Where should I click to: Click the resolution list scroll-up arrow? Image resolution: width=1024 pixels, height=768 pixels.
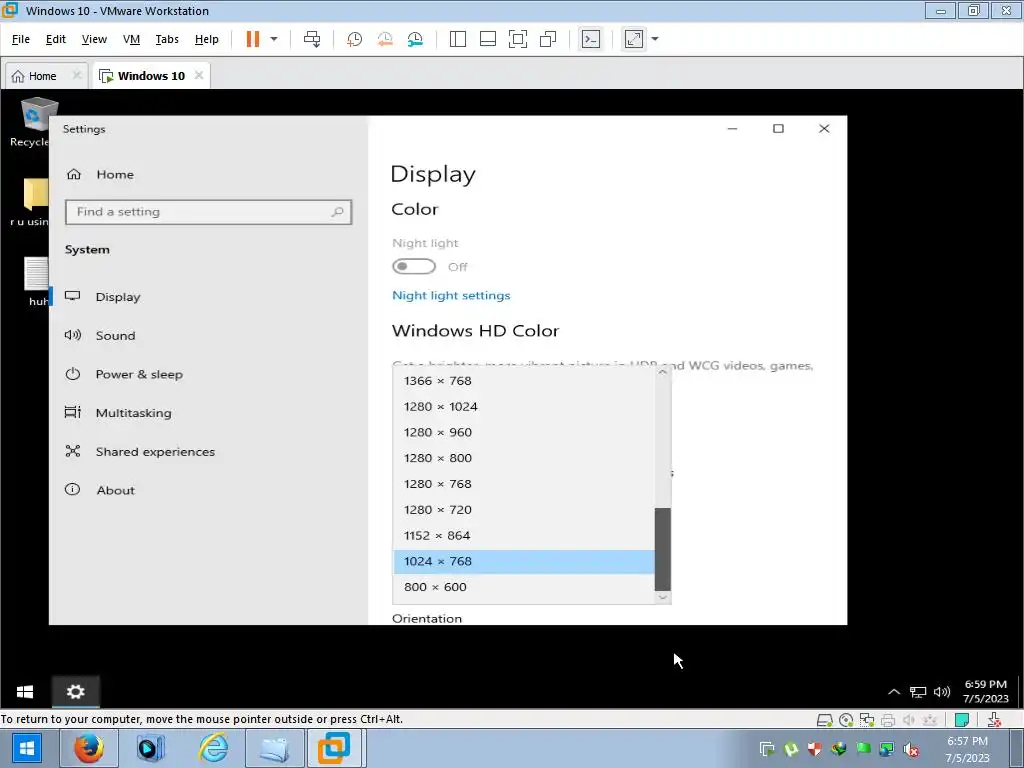[x=663, y=372]
